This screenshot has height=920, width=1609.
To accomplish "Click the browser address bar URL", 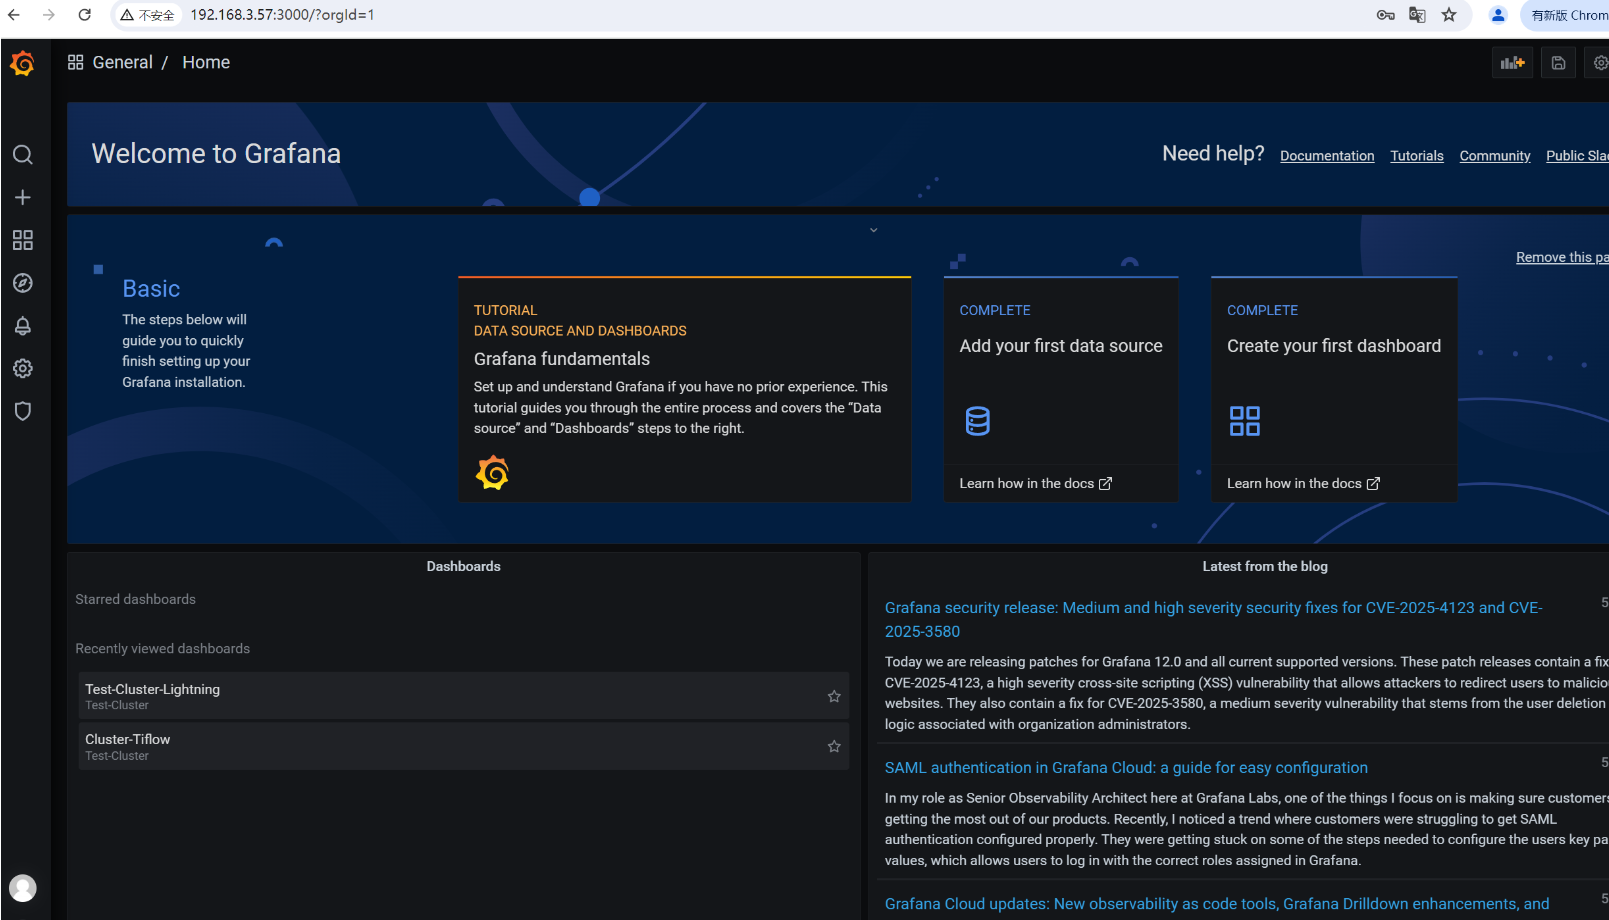I will (x=282, y=15).
